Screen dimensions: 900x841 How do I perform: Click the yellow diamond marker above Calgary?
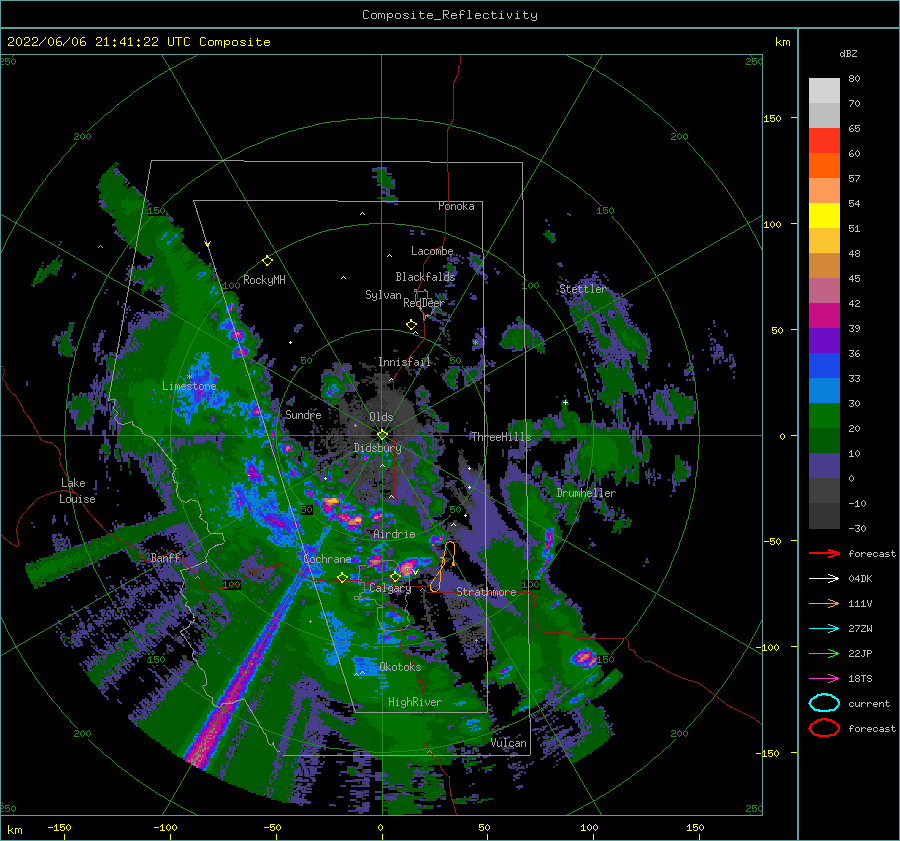pos(395,576)
